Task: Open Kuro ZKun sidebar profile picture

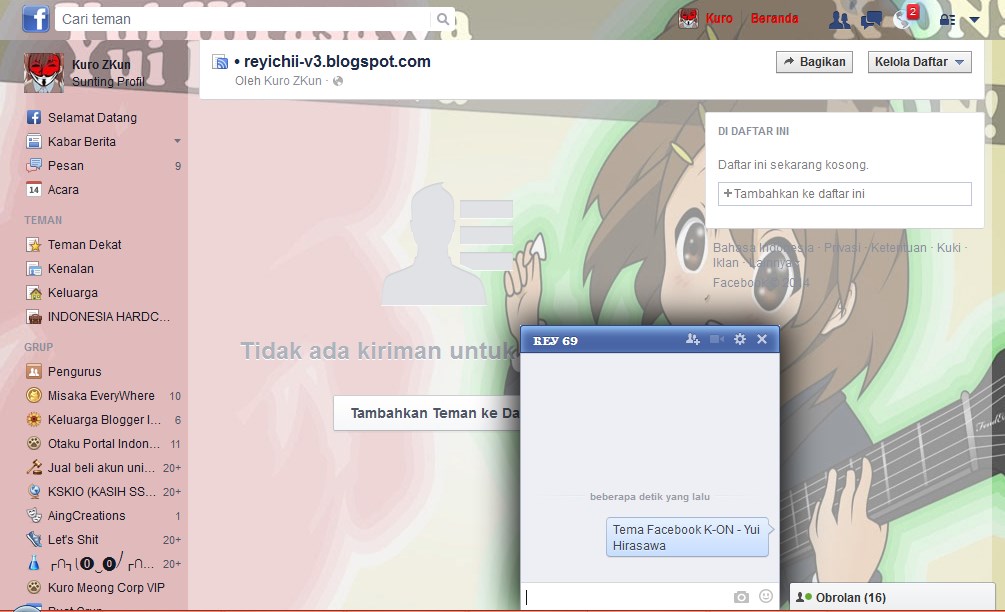Action: (44, 73)
